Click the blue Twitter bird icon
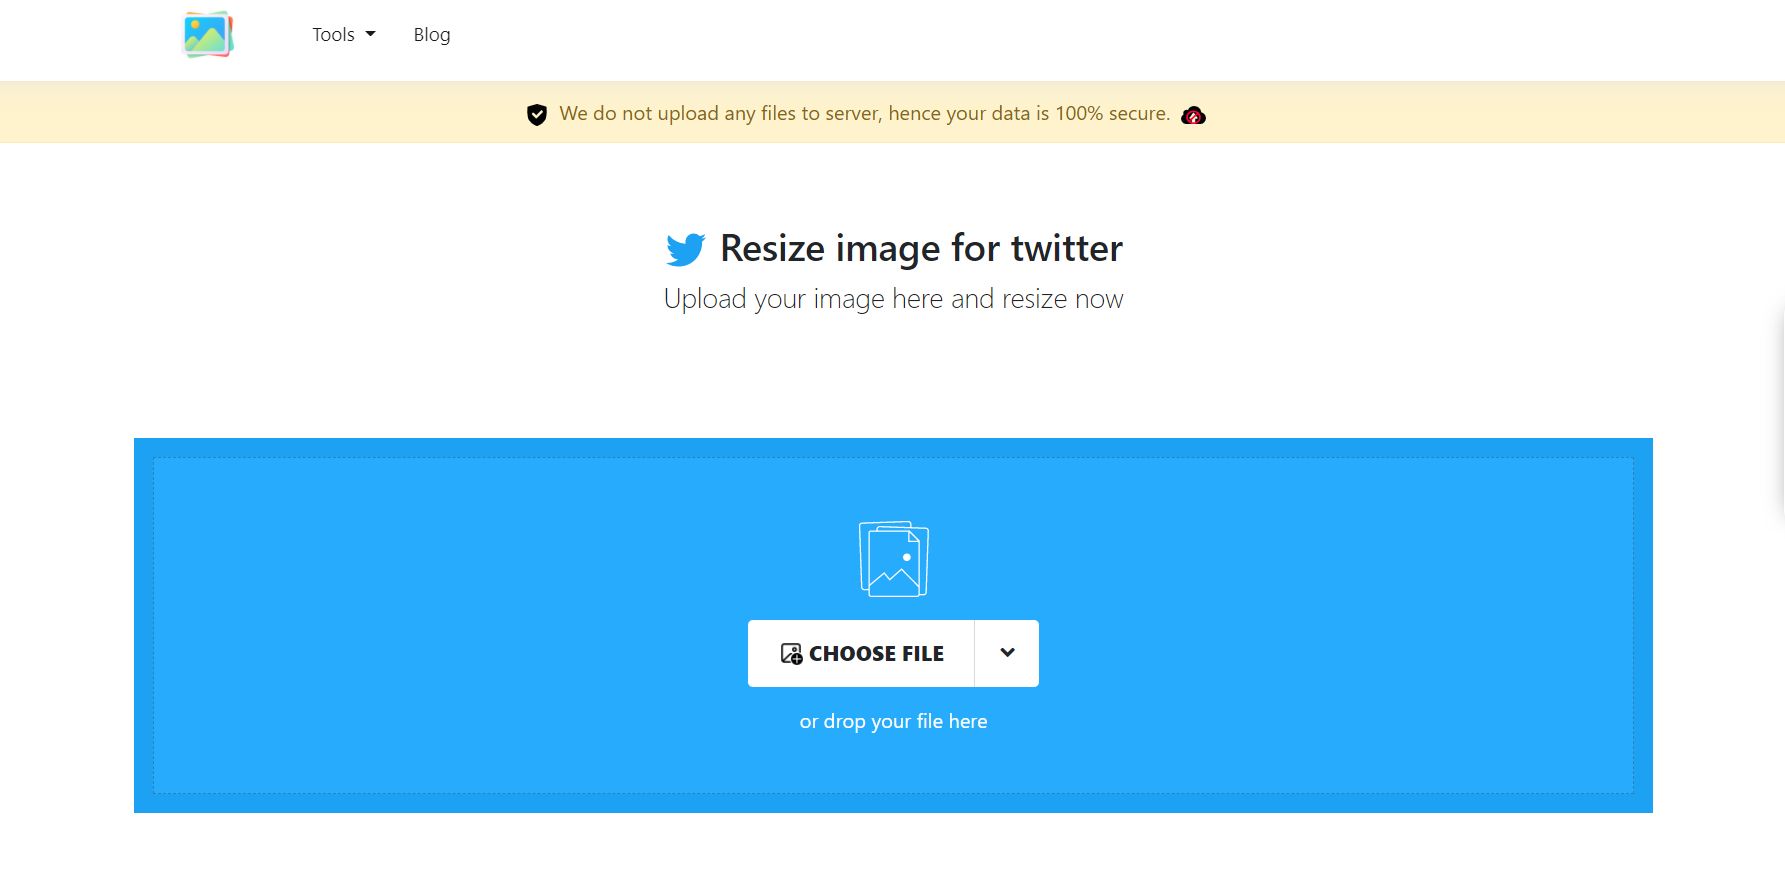 (x=686, y=249)
